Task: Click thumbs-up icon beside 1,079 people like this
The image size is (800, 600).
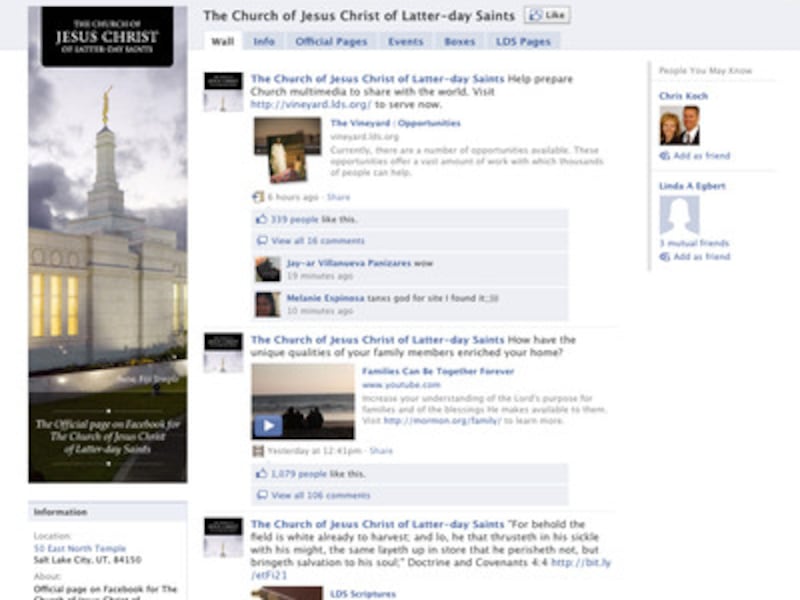Action: tap(261, 473)
